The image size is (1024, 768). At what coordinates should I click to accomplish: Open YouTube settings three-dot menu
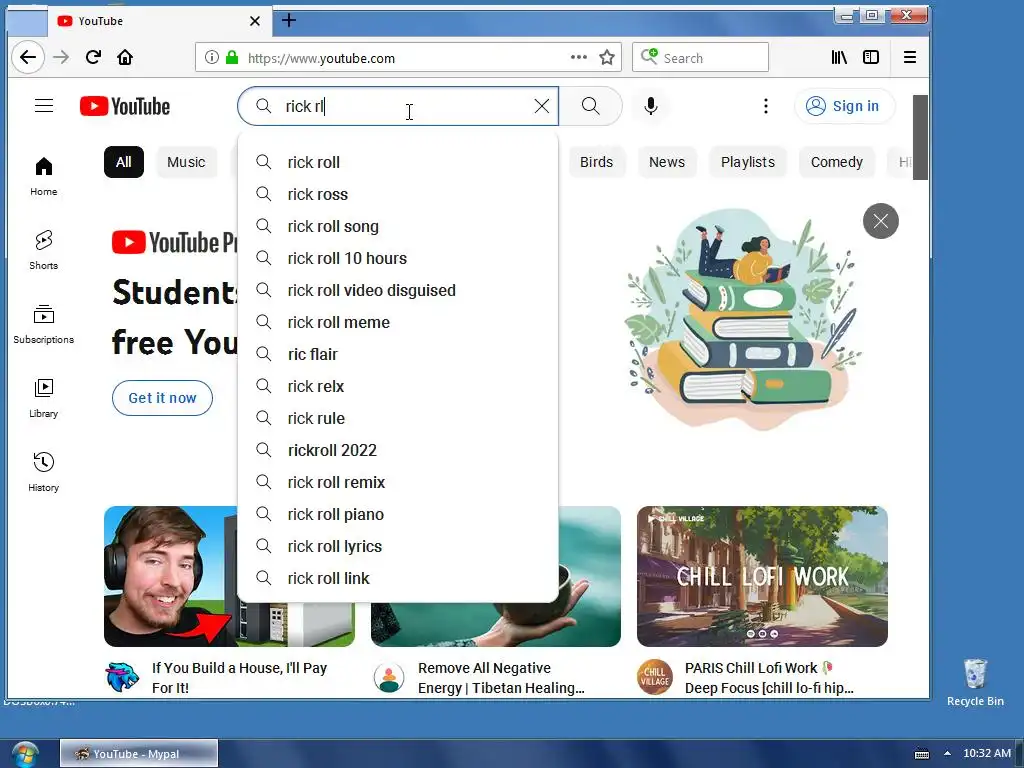click(765, 106)
